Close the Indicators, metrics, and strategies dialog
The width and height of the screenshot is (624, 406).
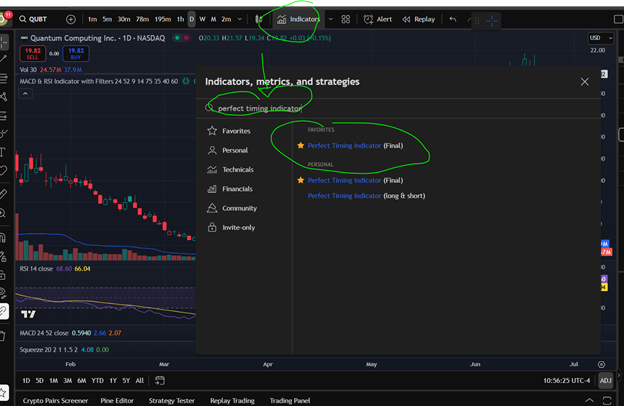585,82
